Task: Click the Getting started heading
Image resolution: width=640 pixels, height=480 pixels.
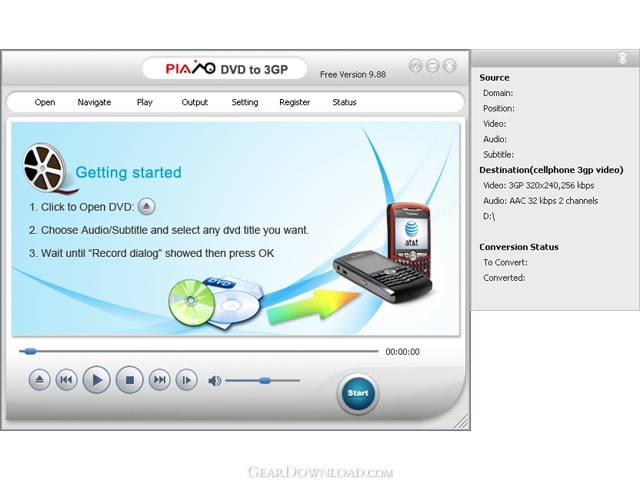Action: [128, 172]
